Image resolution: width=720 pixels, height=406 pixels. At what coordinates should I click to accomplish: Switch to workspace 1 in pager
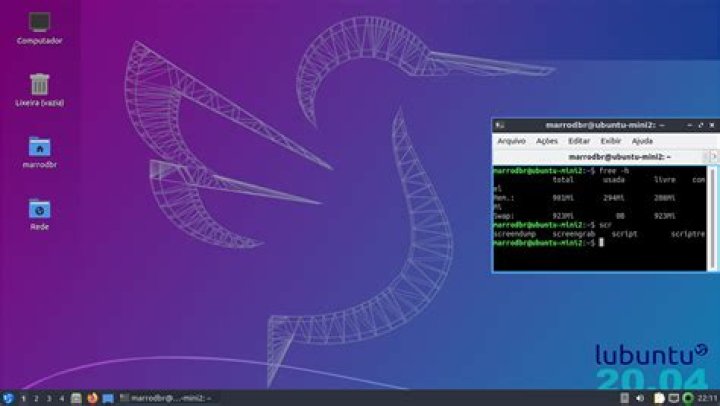pyautogui.click(x=23, y=398)
